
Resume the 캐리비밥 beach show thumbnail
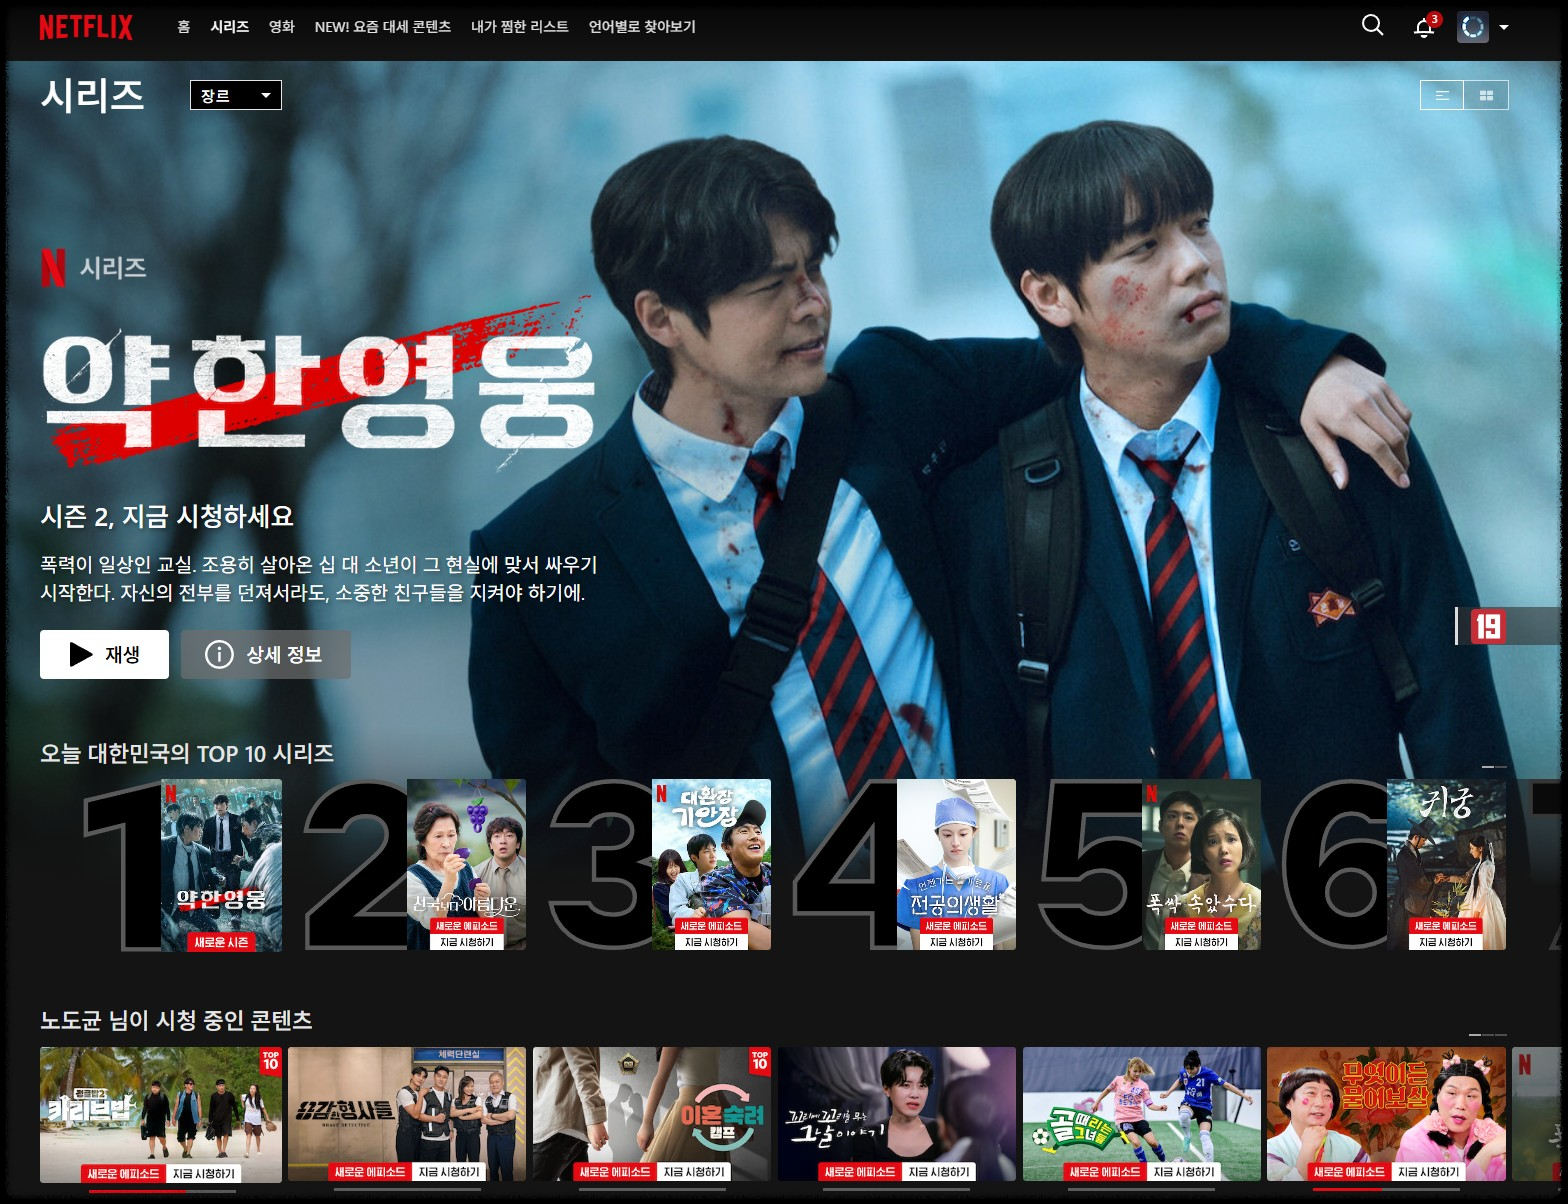[x=161, y=1114]
